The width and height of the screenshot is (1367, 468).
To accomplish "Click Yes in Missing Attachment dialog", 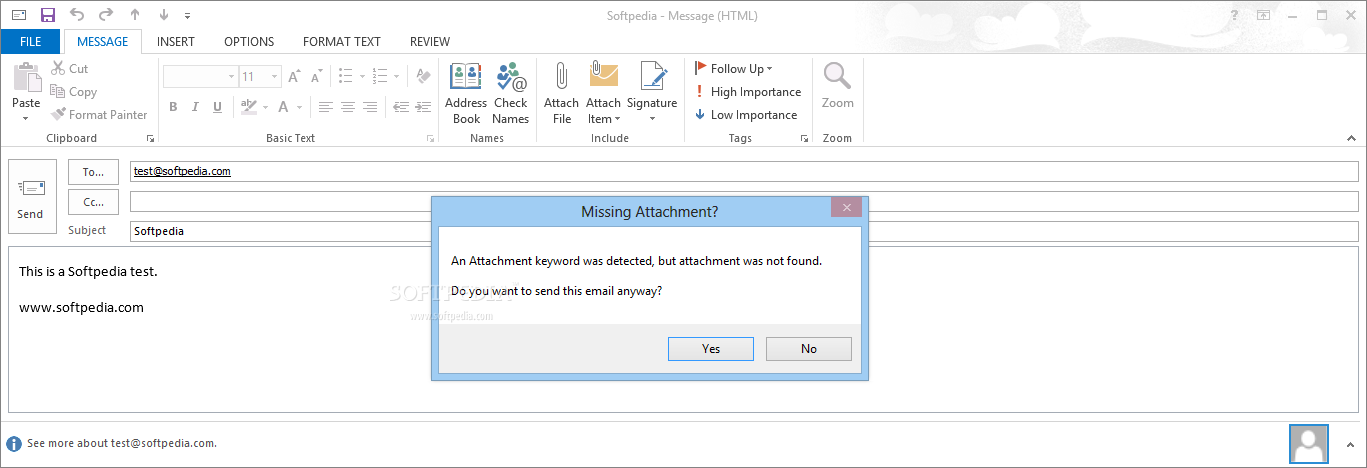I will (x=711, y=349).
